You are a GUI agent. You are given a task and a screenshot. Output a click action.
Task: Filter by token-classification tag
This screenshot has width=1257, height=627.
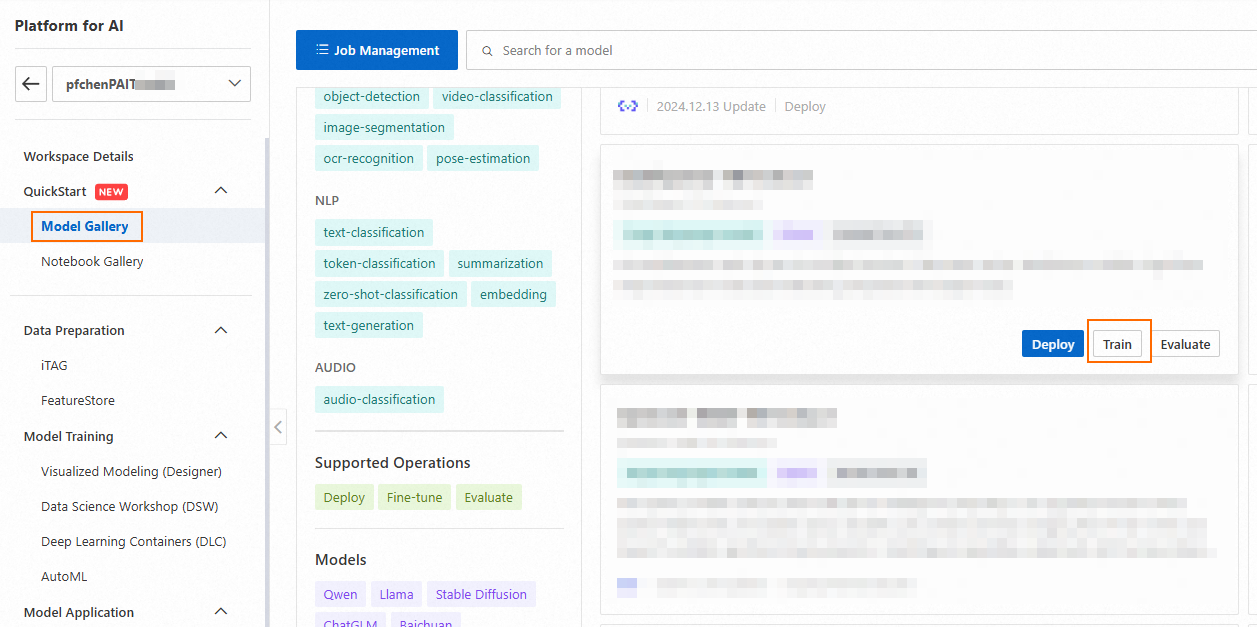click(x=380, y=263)
